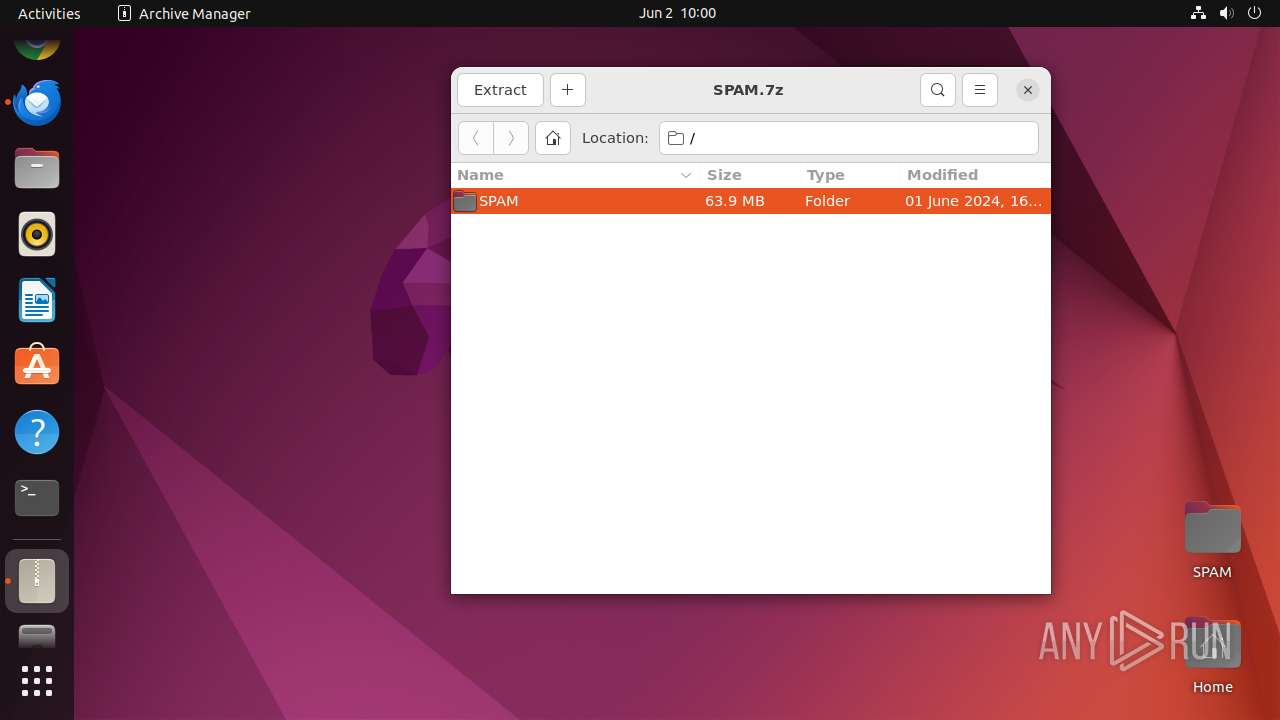
Task: Close the SPAM.7z window
Action: pyautogui.click(x=1027, y=90)
